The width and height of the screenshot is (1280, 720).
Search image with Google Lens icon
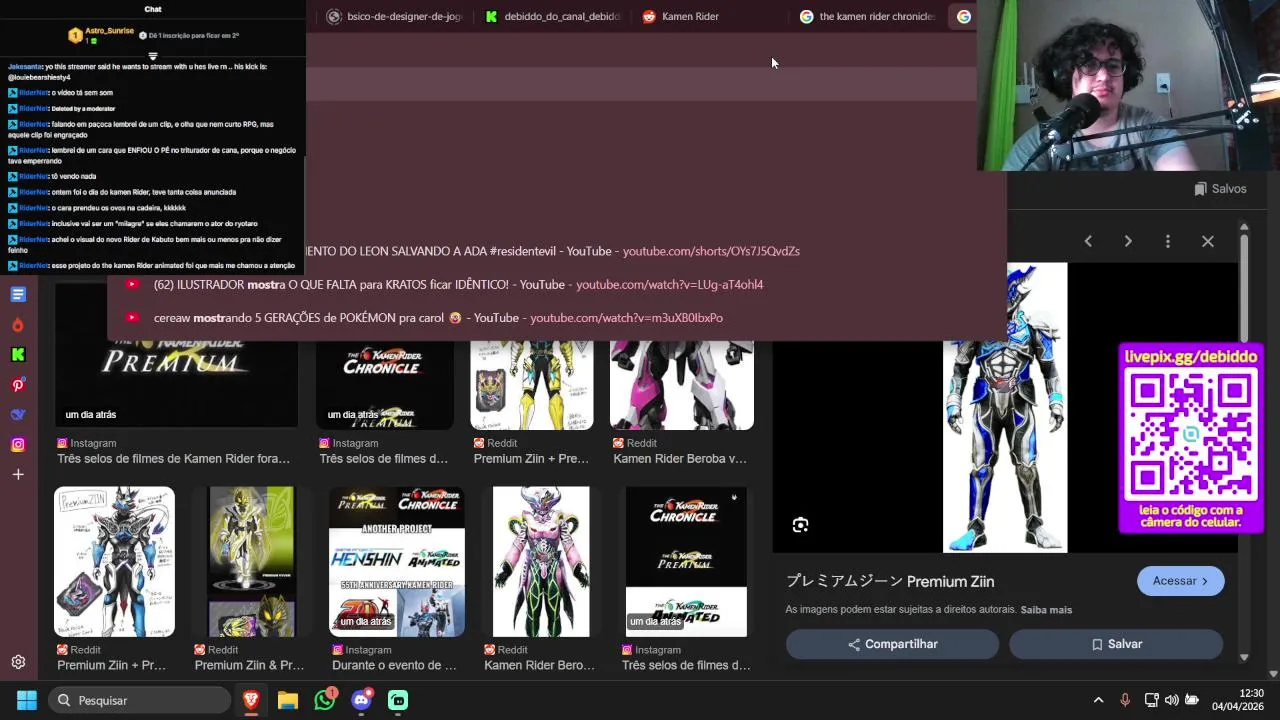(x=800, y=525)
